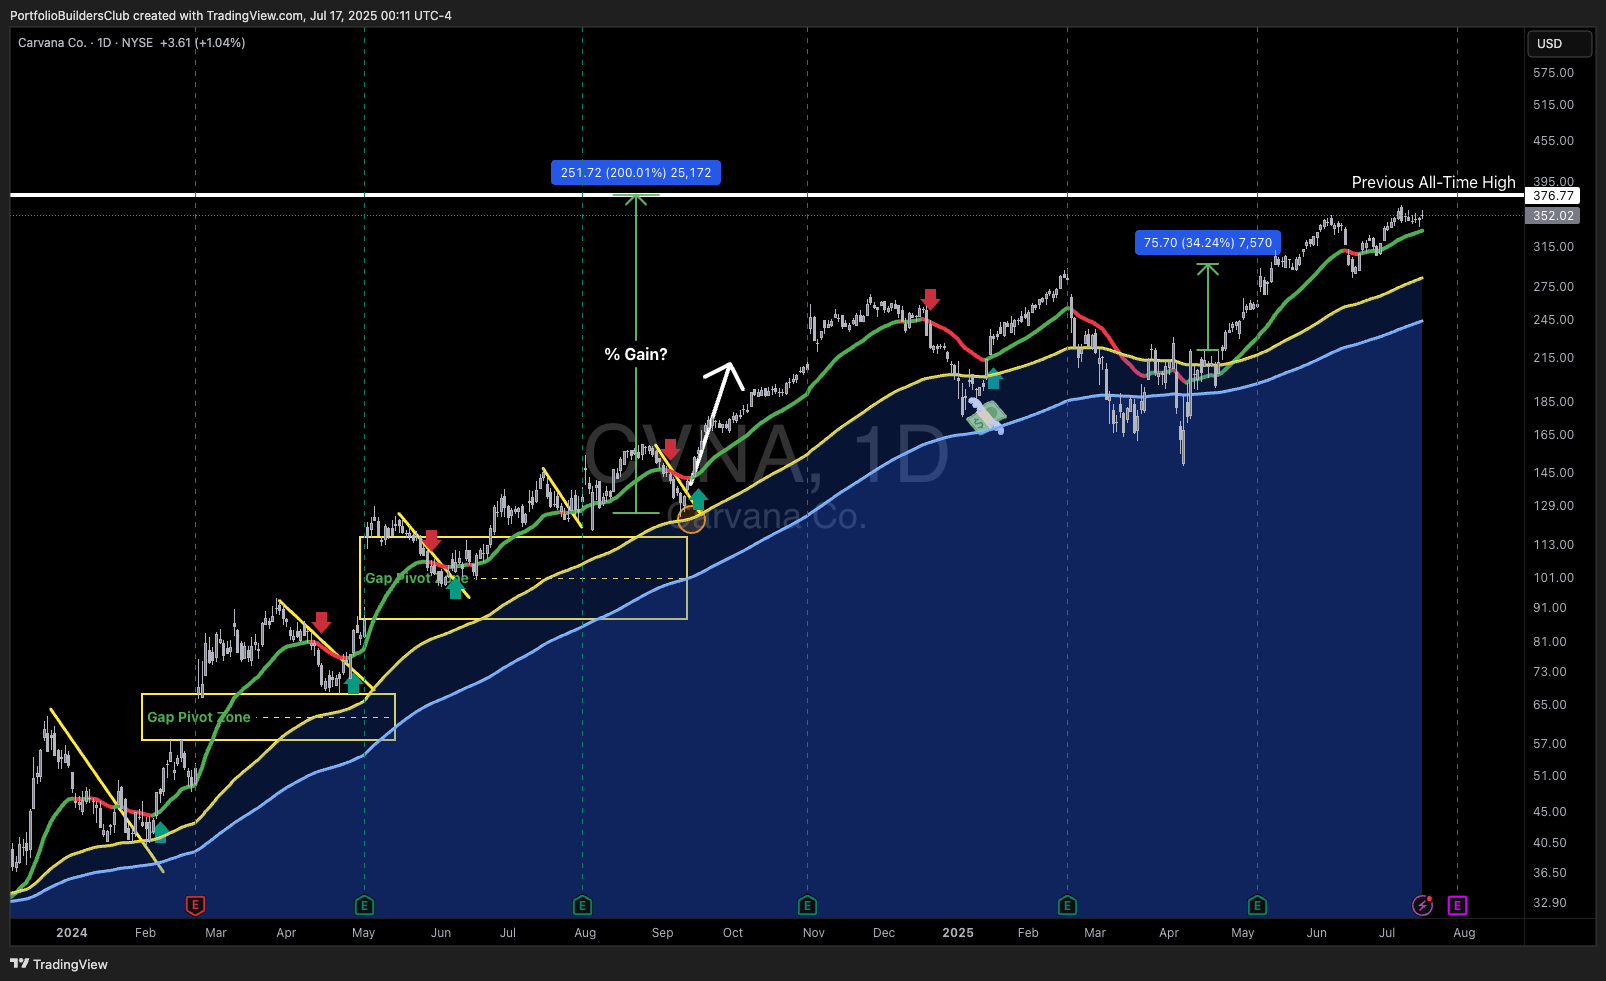
Task: Click the TradingView logo in the bottom corner
Action: tap(59, 964)
